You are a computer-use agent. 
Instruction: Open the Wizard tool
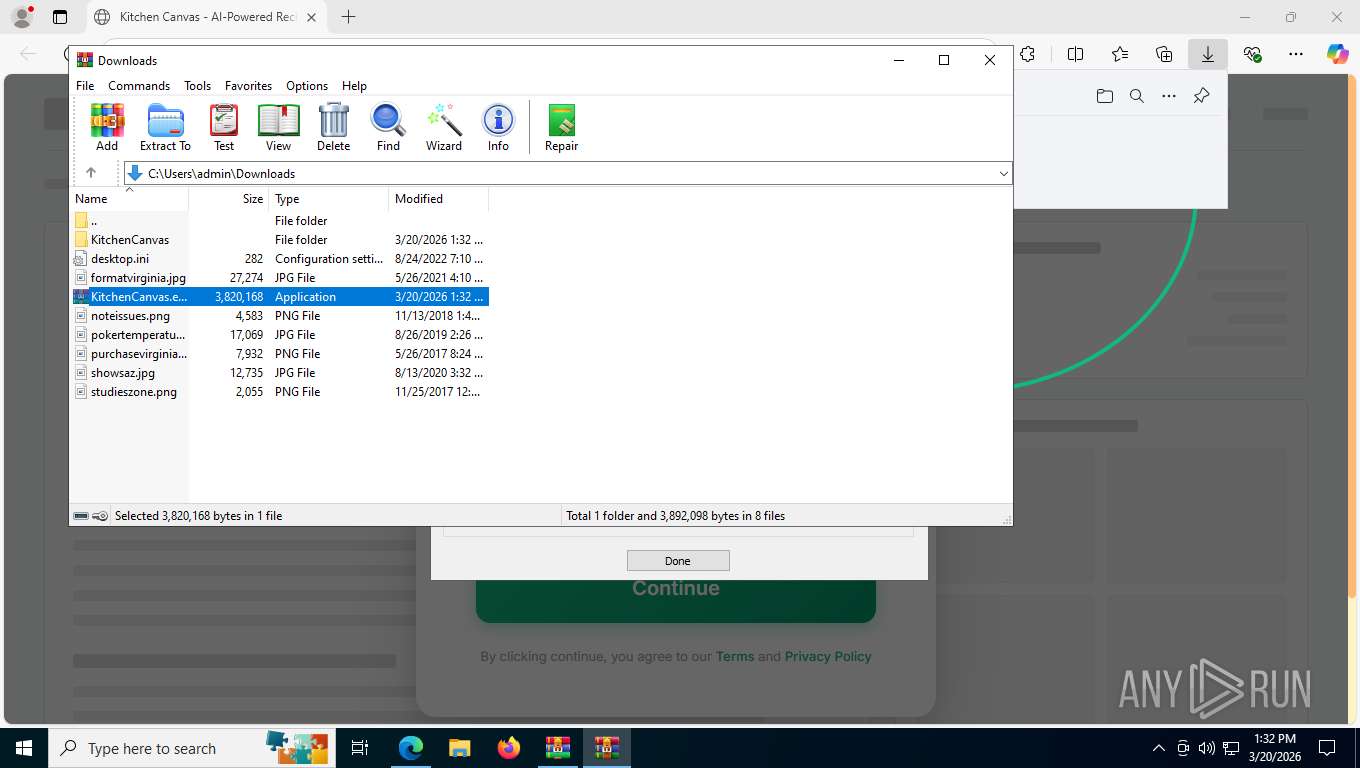[x=444, y=127]
